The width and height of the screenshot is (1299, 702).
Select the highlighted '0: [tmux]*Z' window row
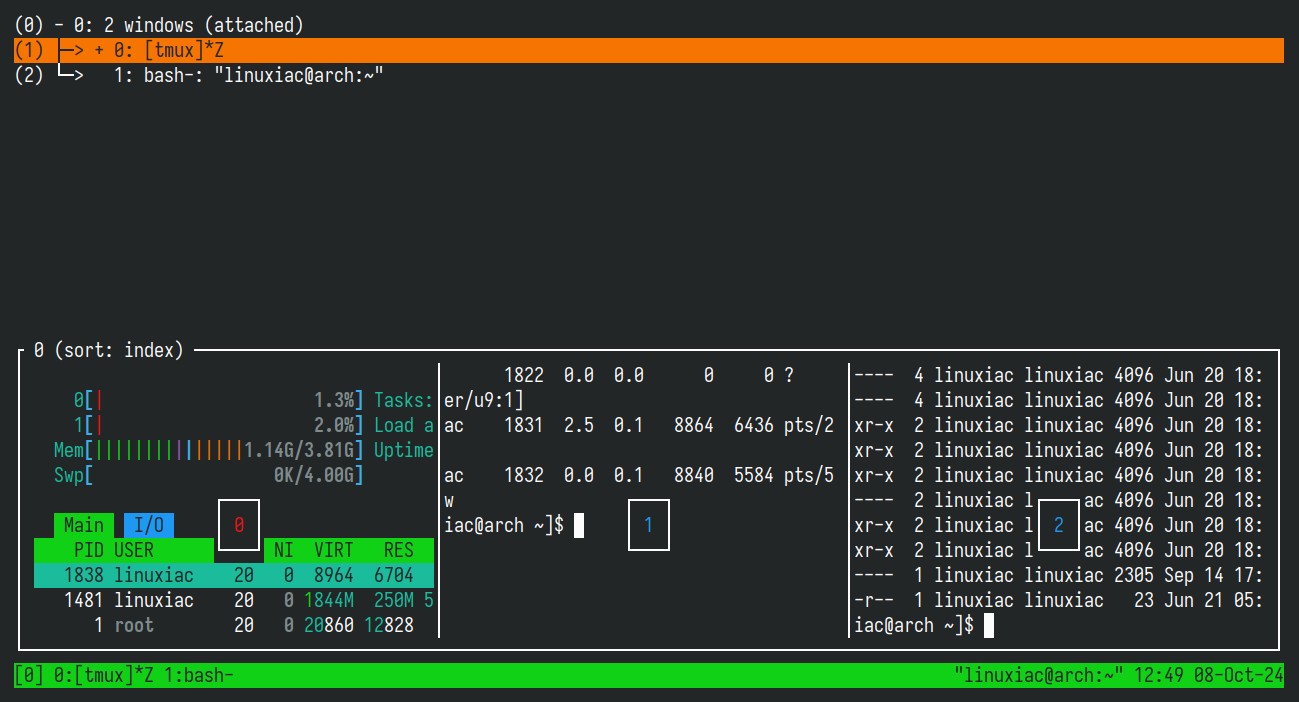pos(649,50)
